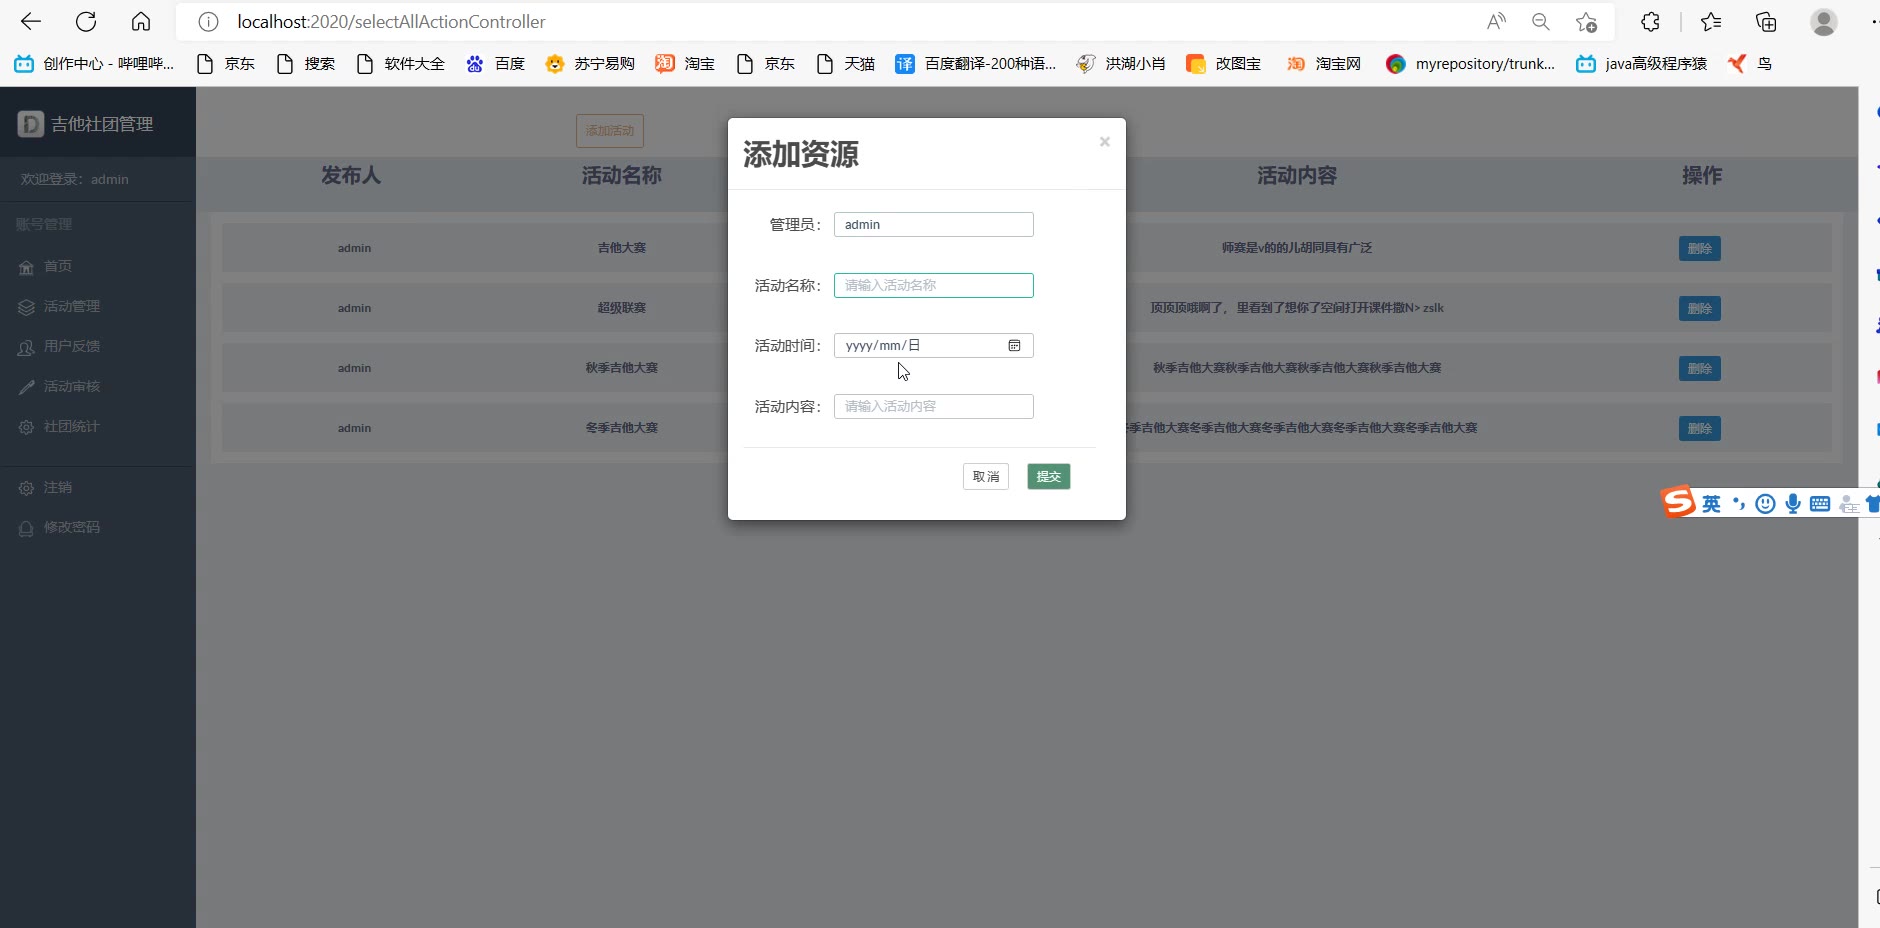Screen dimensions: 1880x928
Task: Submit the form with the 提交 button
Action: (1049, 477)
